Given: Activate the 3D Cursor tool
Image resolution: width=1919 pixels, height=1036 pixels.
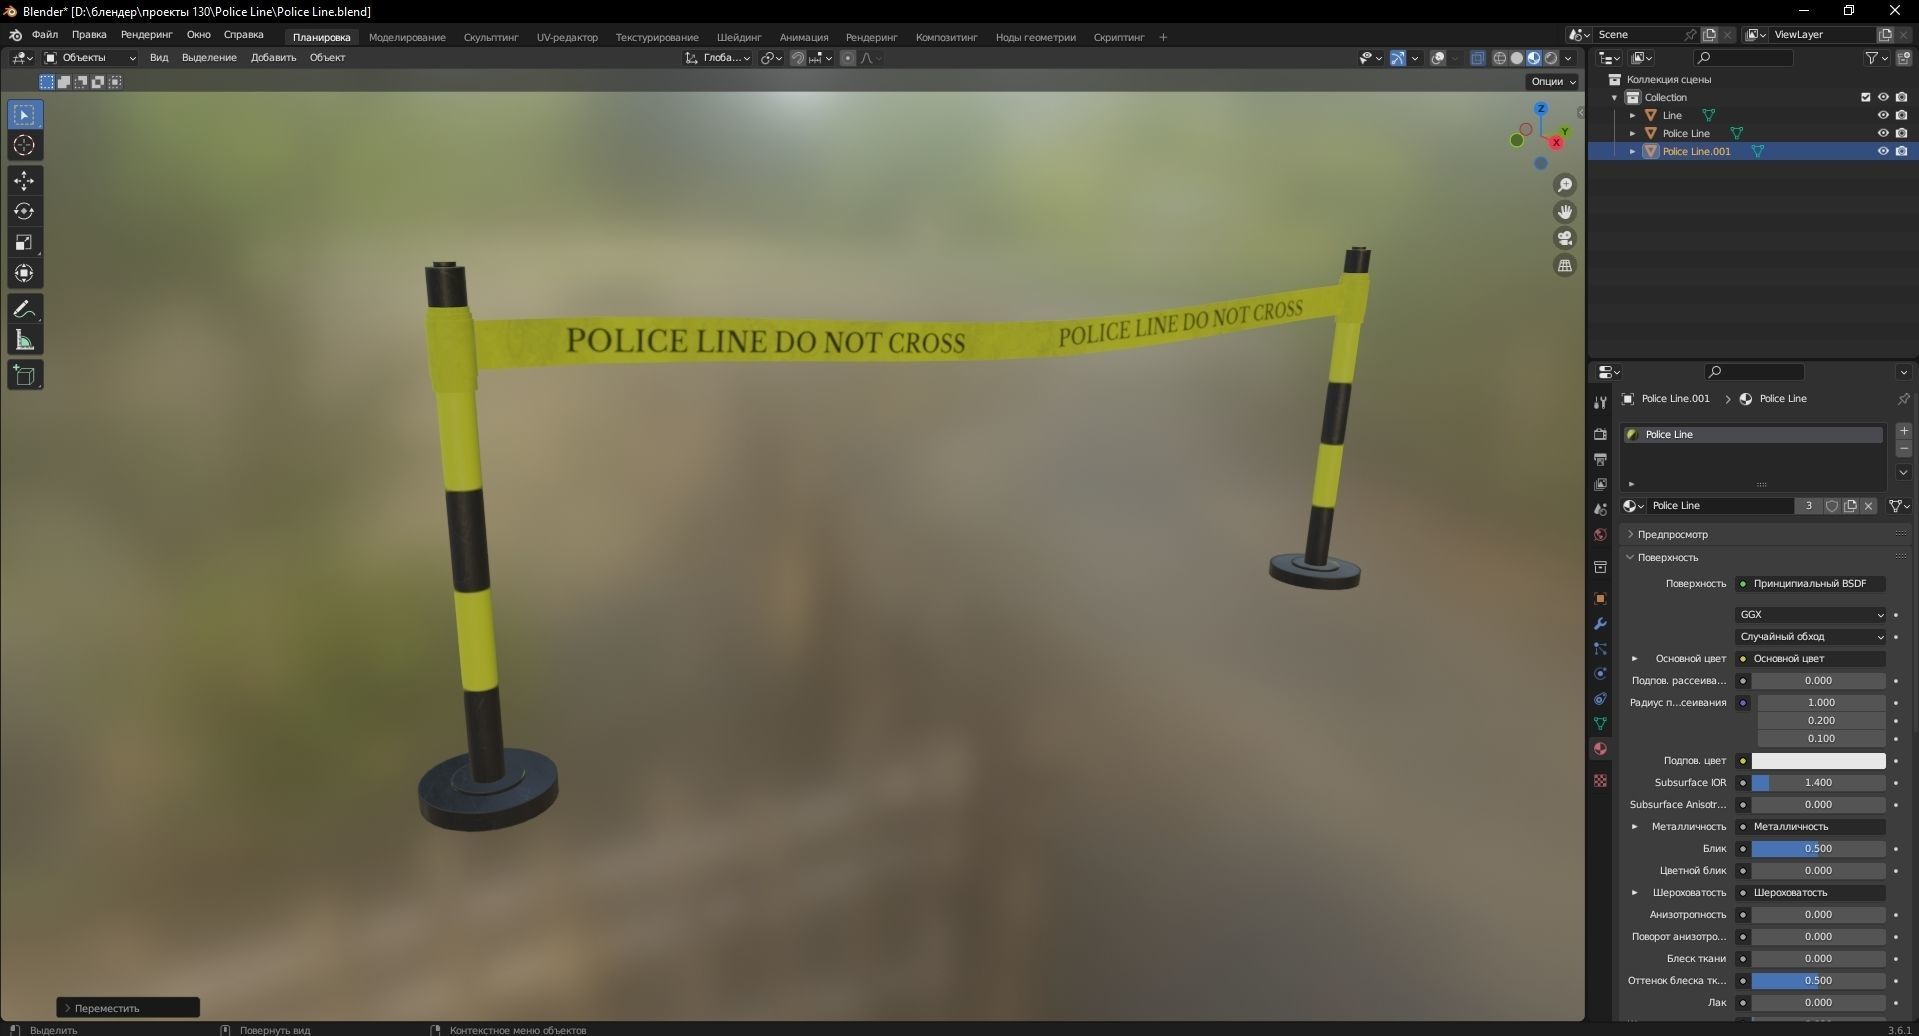Looking at the screenshot, I should tap(25, 146).
